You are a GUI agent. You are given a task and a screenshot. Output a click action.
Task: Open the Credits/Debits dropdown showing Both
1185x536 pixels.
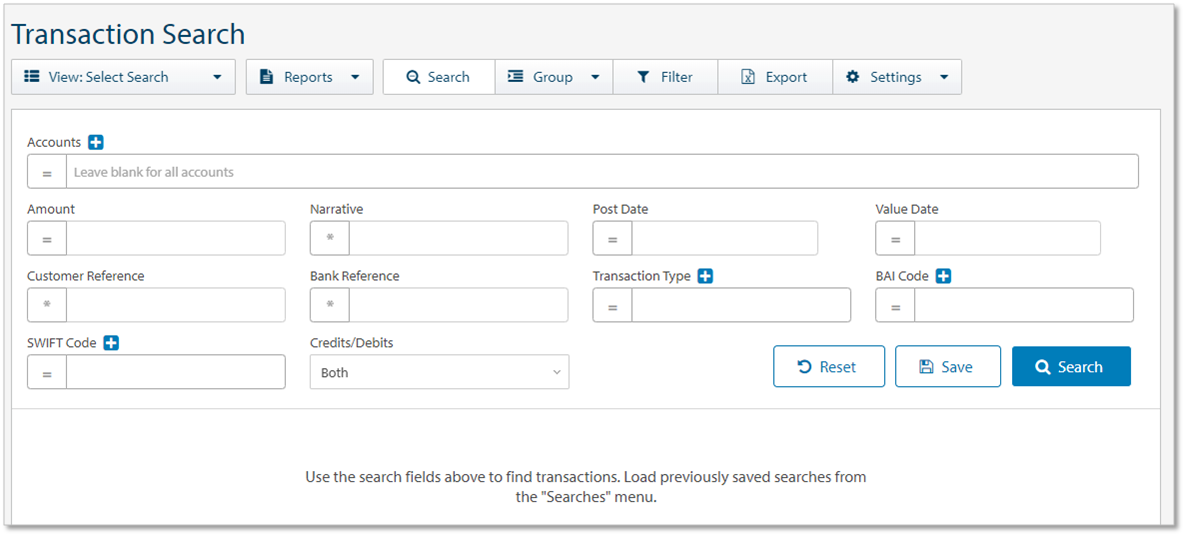pos(439,372)
